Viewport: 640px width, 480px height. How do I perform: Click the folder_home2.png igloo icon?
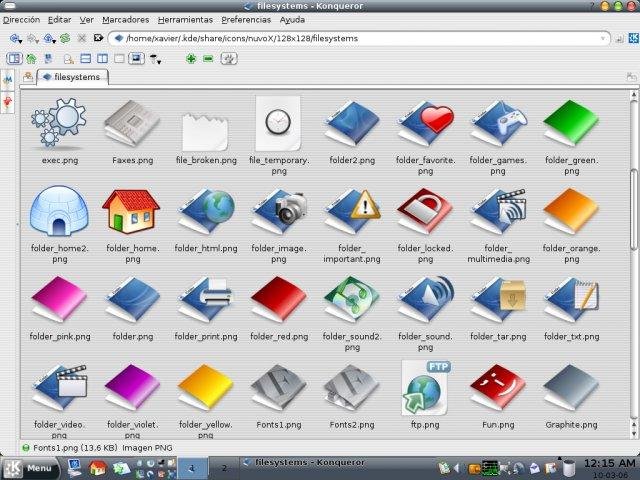pyautogui.click(x=58, y=211)
